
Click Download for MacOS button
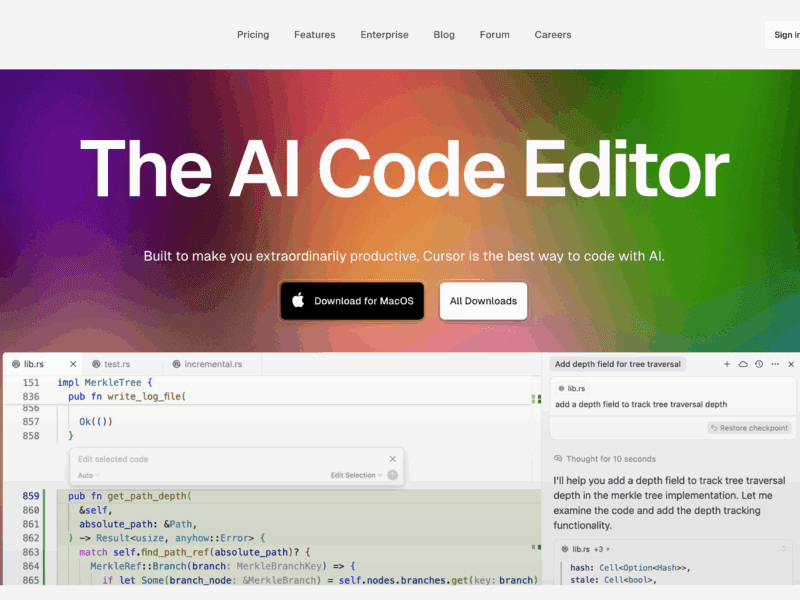pyautogui.click(x=352, y=301)
